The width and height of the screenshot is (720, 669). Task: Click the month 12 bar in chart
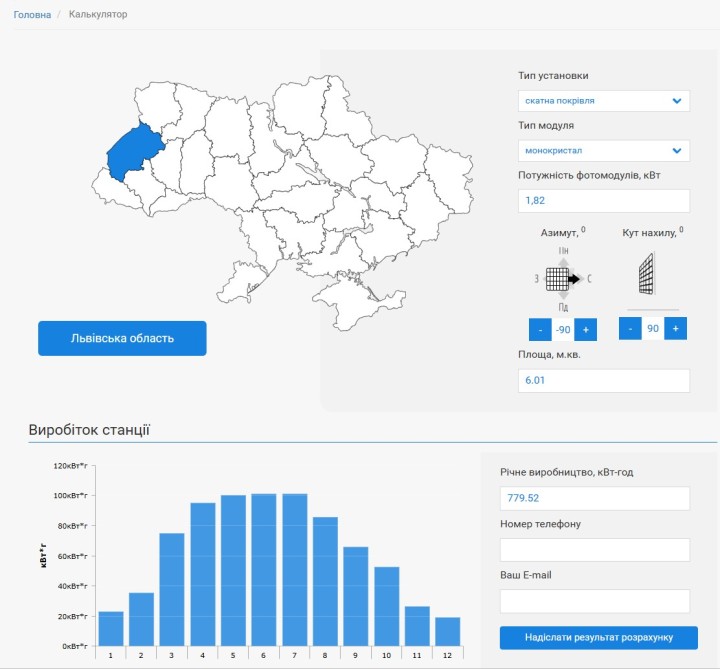click(x=448, y=632)
